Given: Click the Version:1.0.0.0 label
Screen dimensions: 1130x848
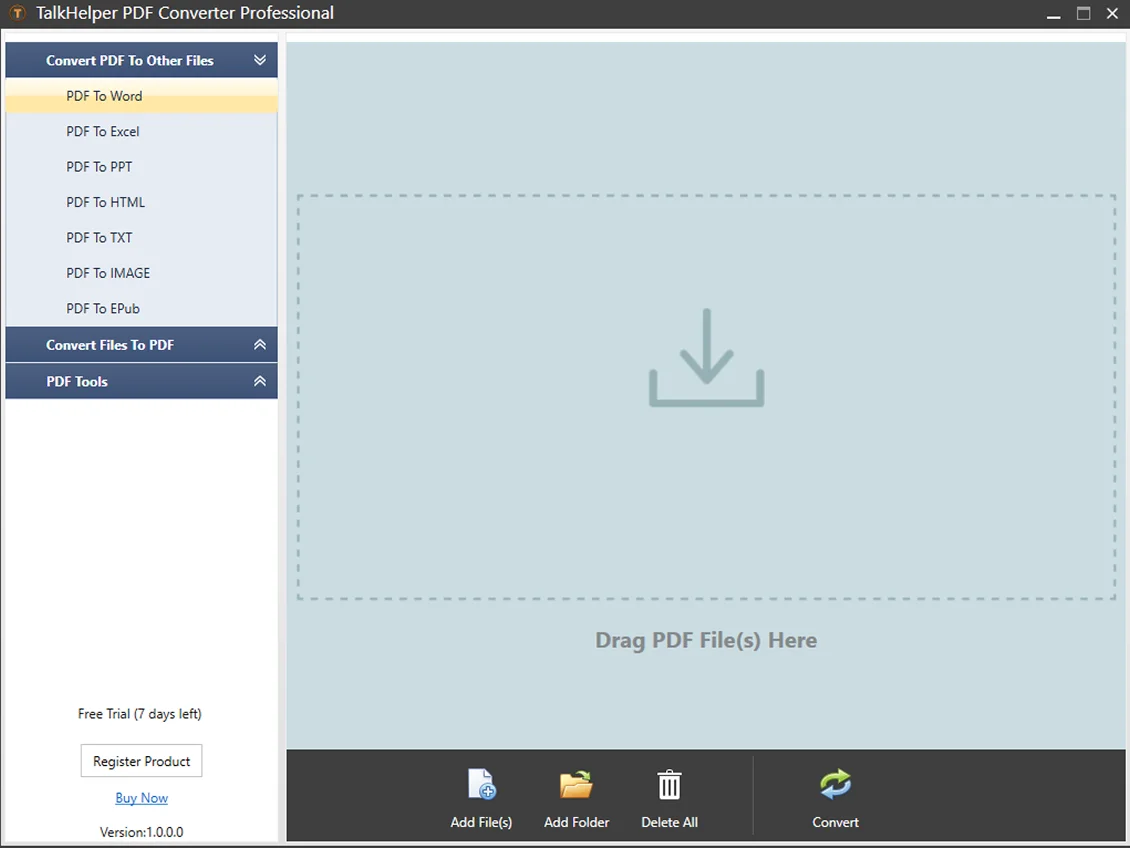Looking at the screenshot, I should tap(141, 831).
